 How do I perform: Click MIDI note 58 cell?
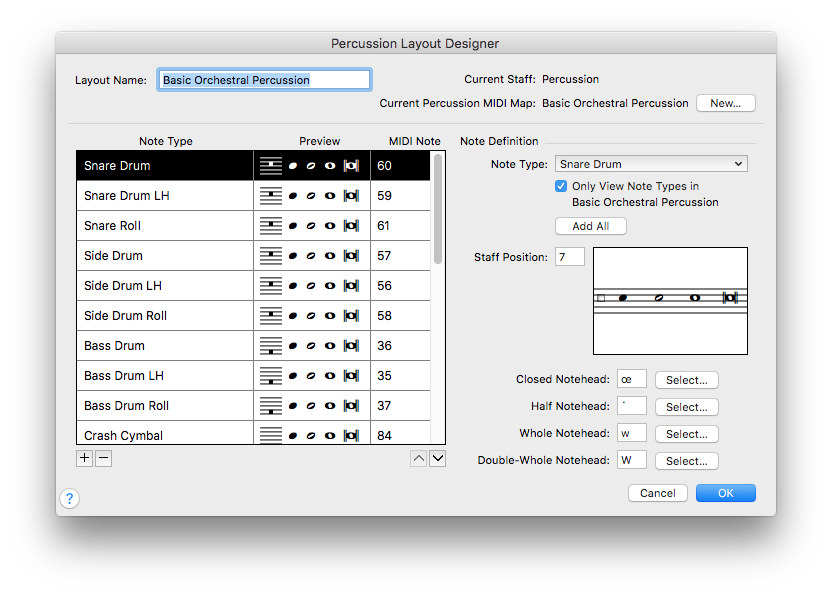400,316
